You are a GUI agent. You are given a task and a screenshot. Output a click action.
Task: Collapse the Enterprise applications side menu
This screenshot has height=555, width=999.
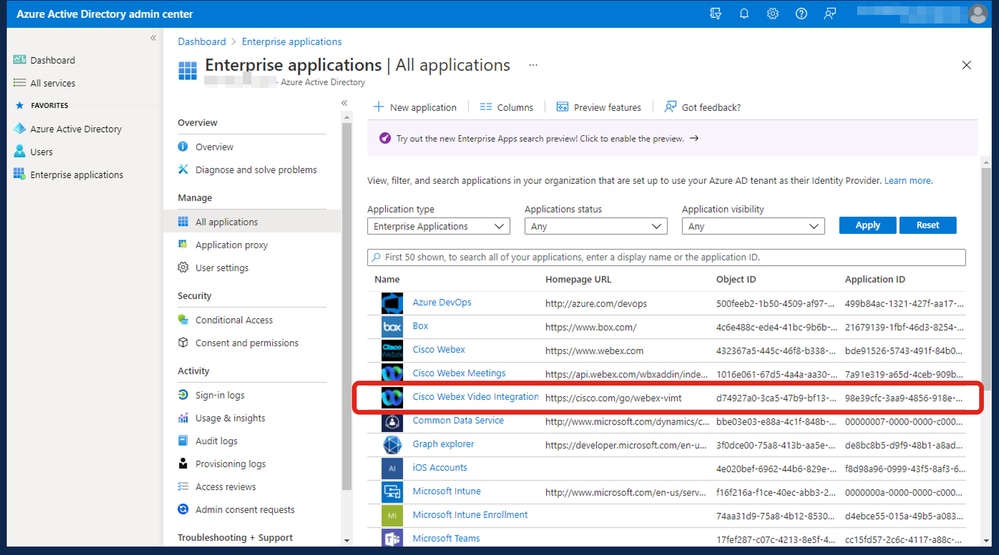point(344,103)
